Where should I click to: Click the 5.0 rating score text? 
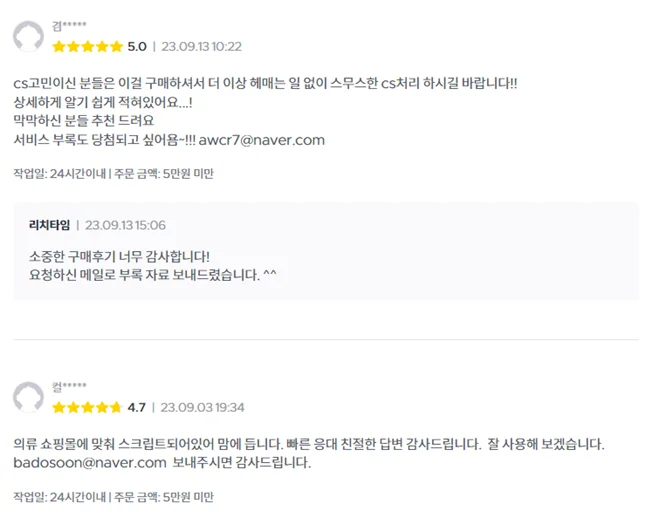[137, 47]
